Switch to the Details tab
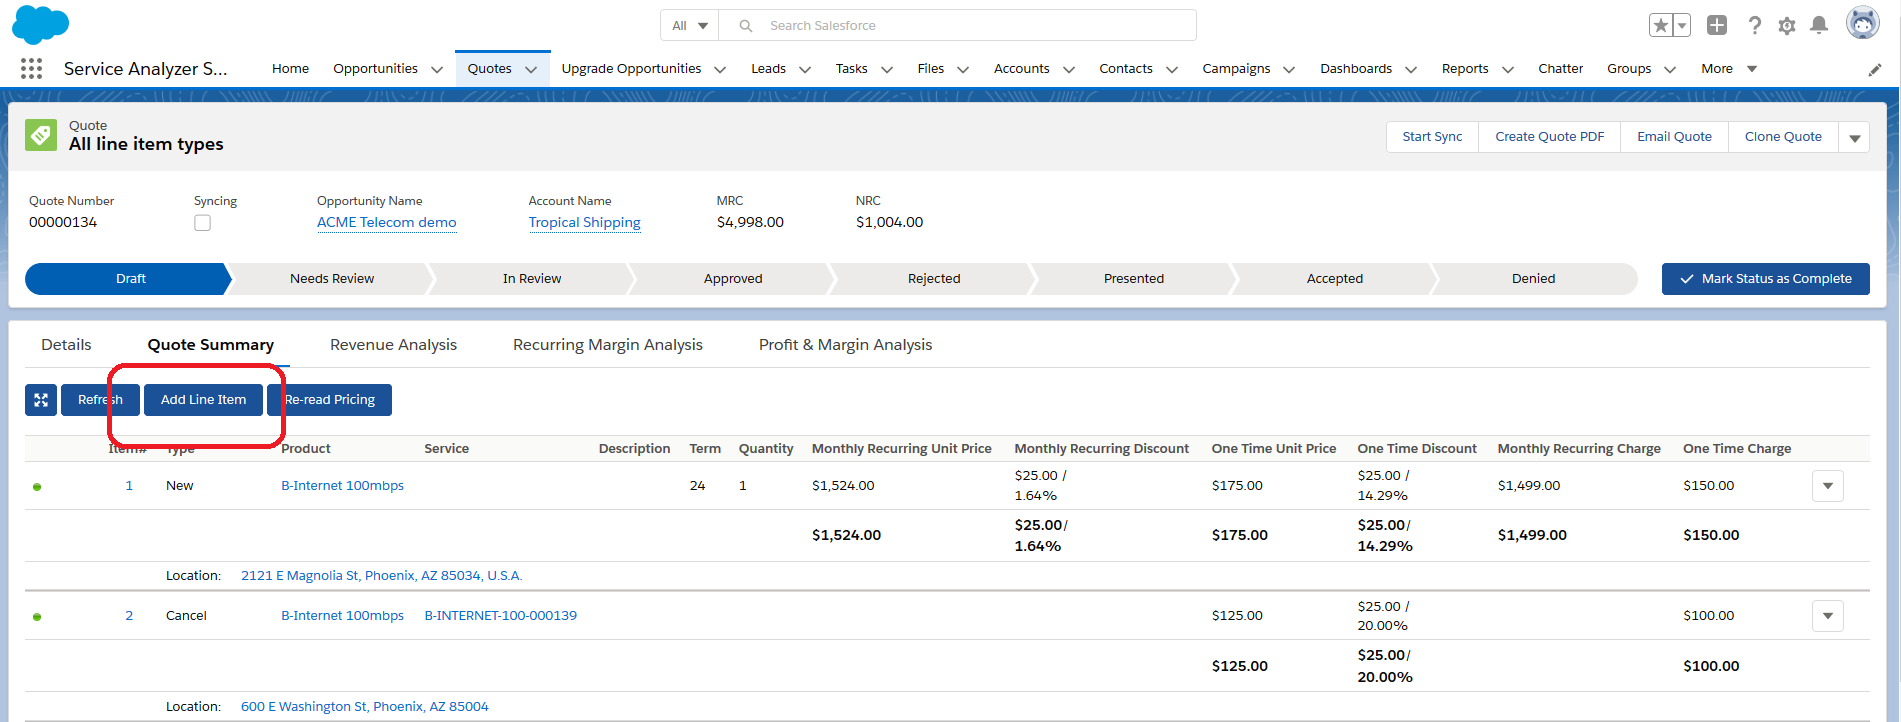Screen dimensions: 1901x722 66,345
